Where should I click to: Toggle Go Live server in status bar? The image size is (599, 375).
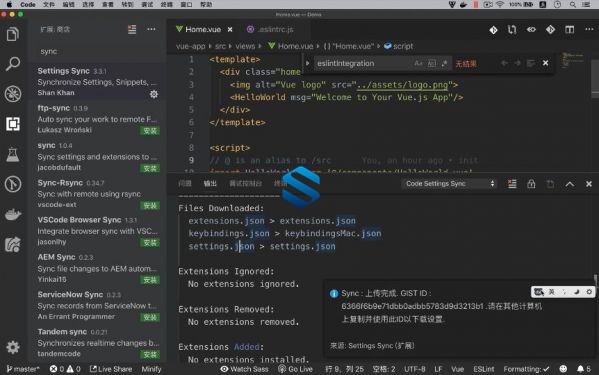[x=295, y=369]
